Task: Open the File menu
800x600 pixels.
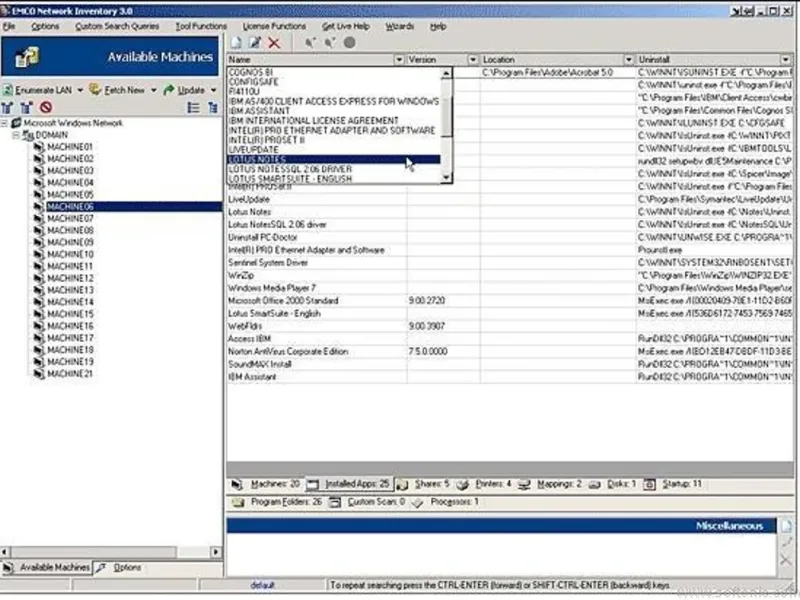Action: pos(9,26)
